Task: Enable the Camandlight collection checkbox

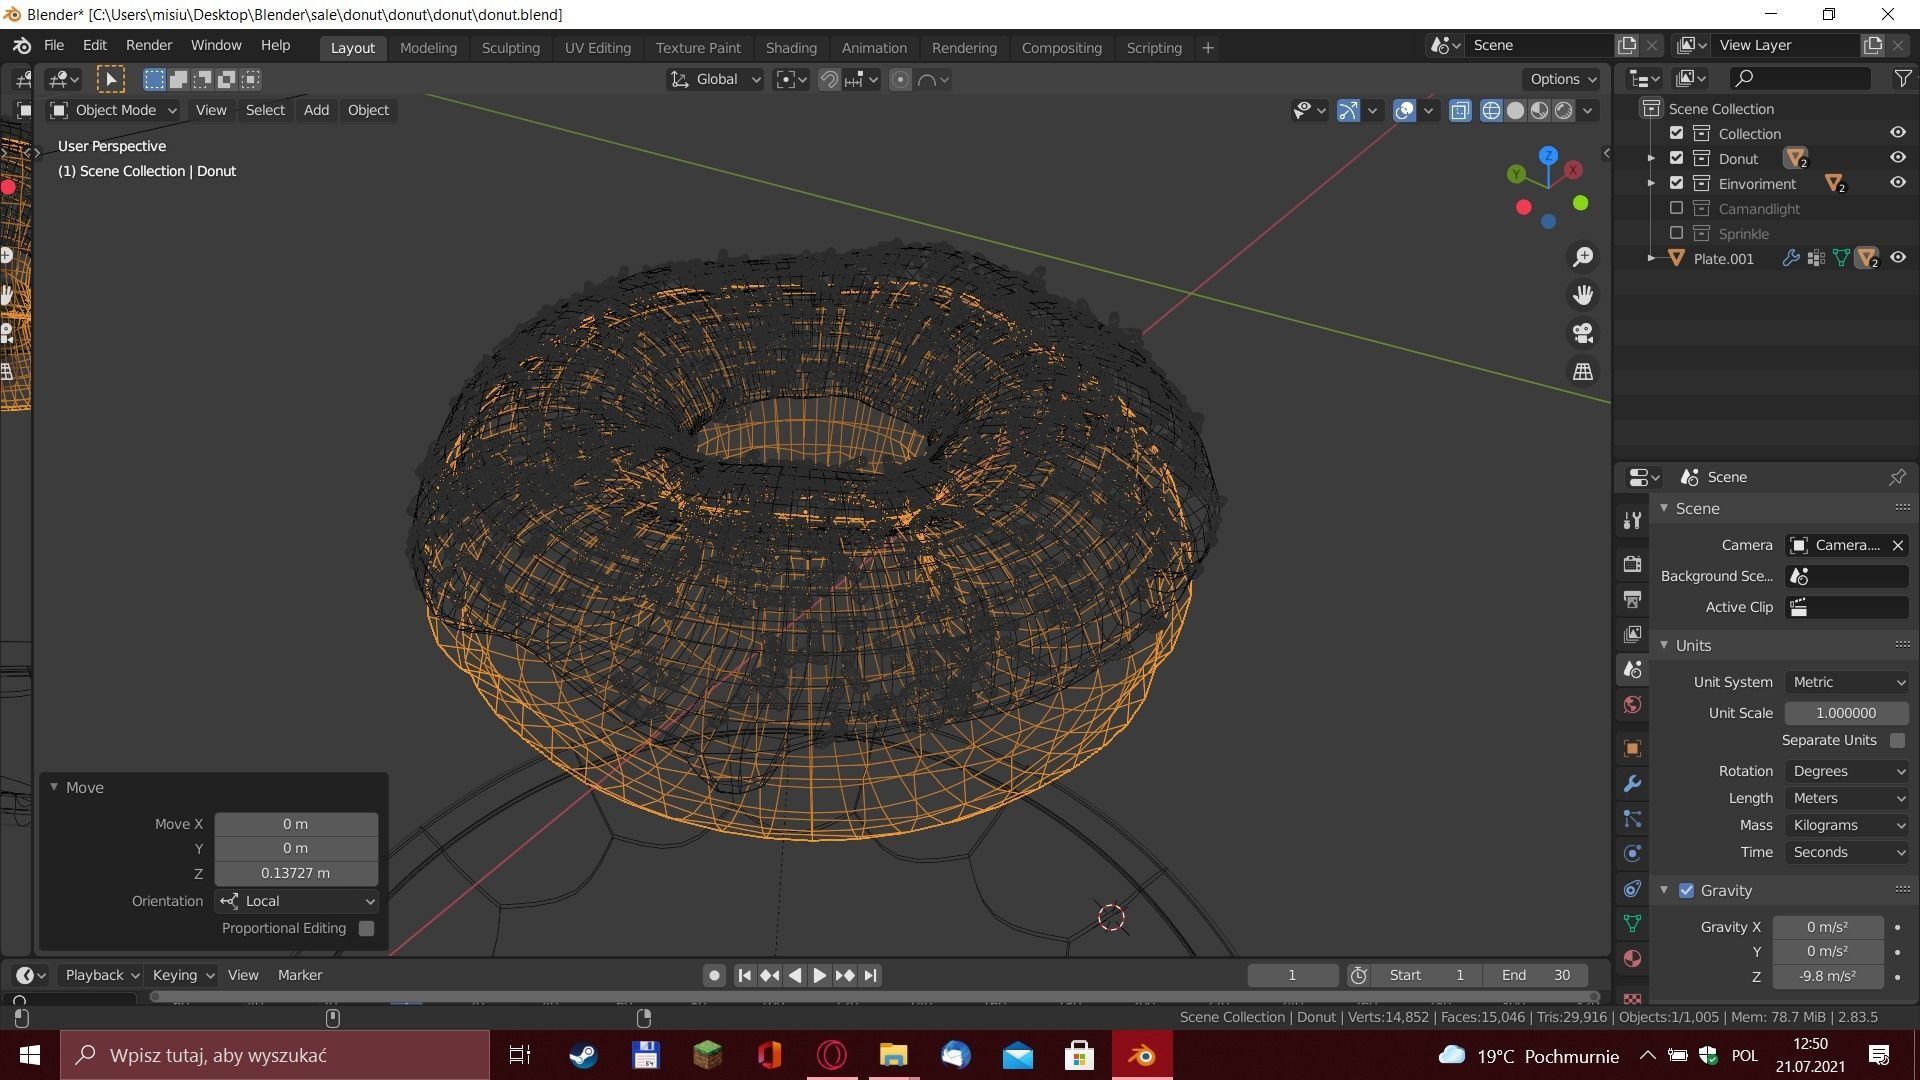Action: [1677, 208]
